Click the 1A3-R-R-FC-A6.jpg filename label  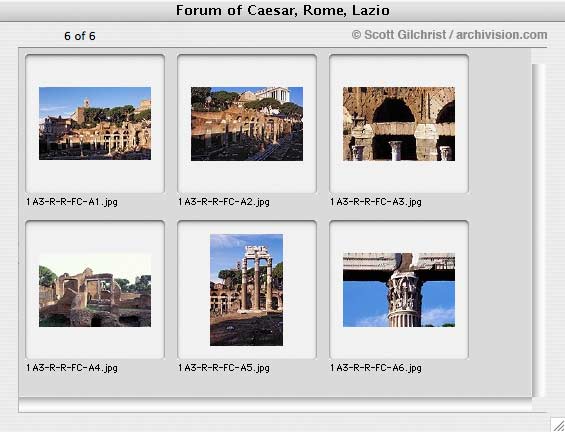point(376,368)
